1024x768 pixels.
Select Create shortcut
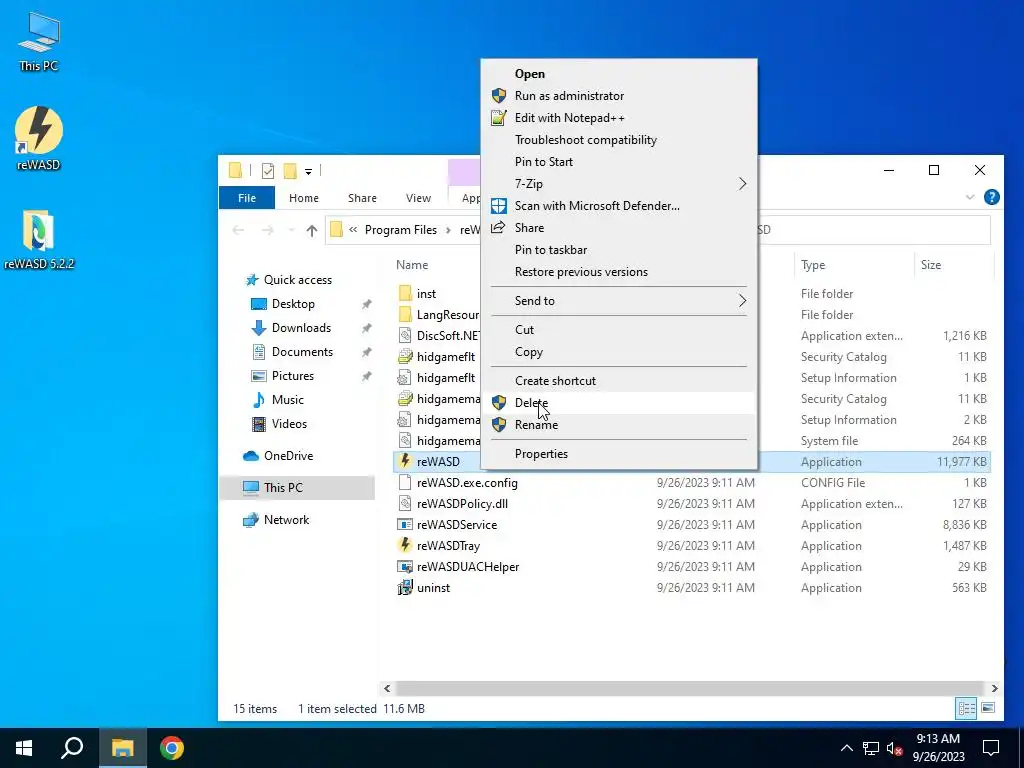555,381
